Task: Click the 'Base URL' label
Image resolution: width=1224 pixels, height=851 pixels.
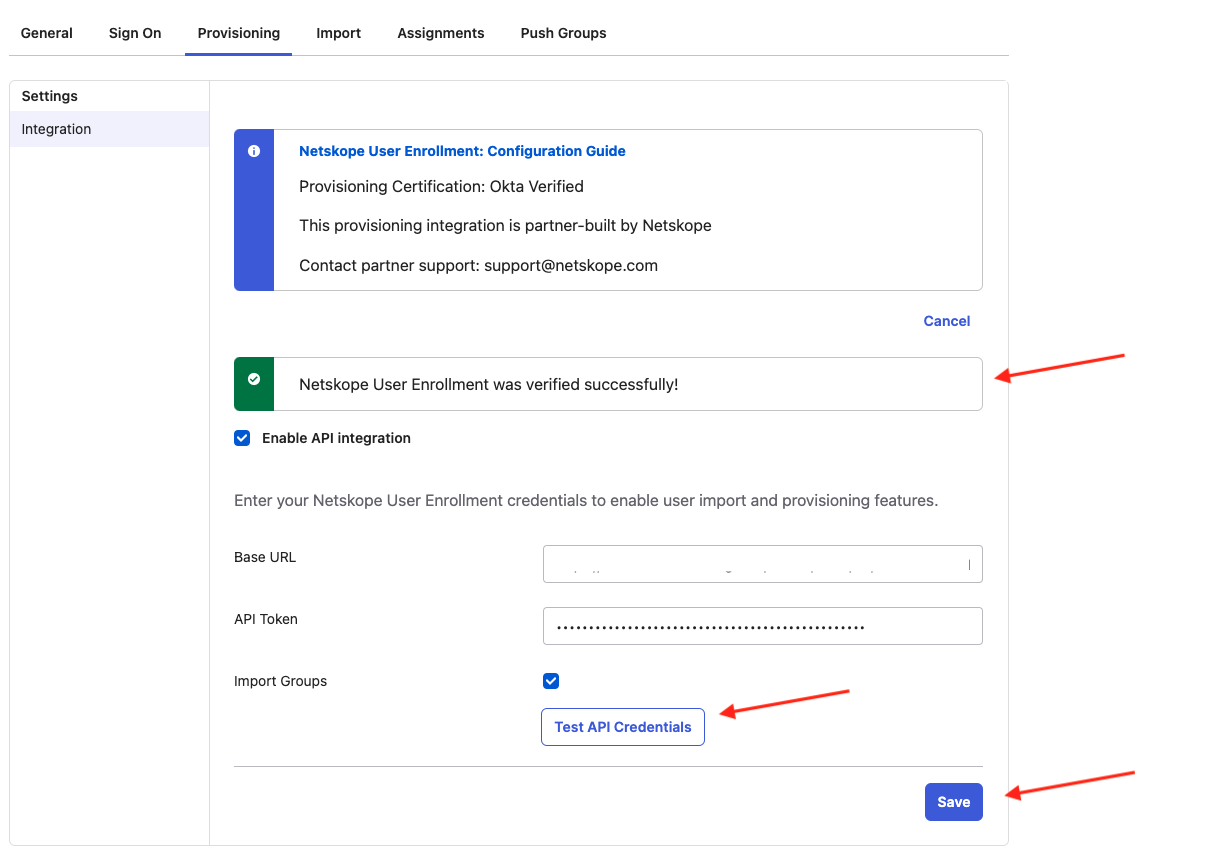Action: click(265, 557)
